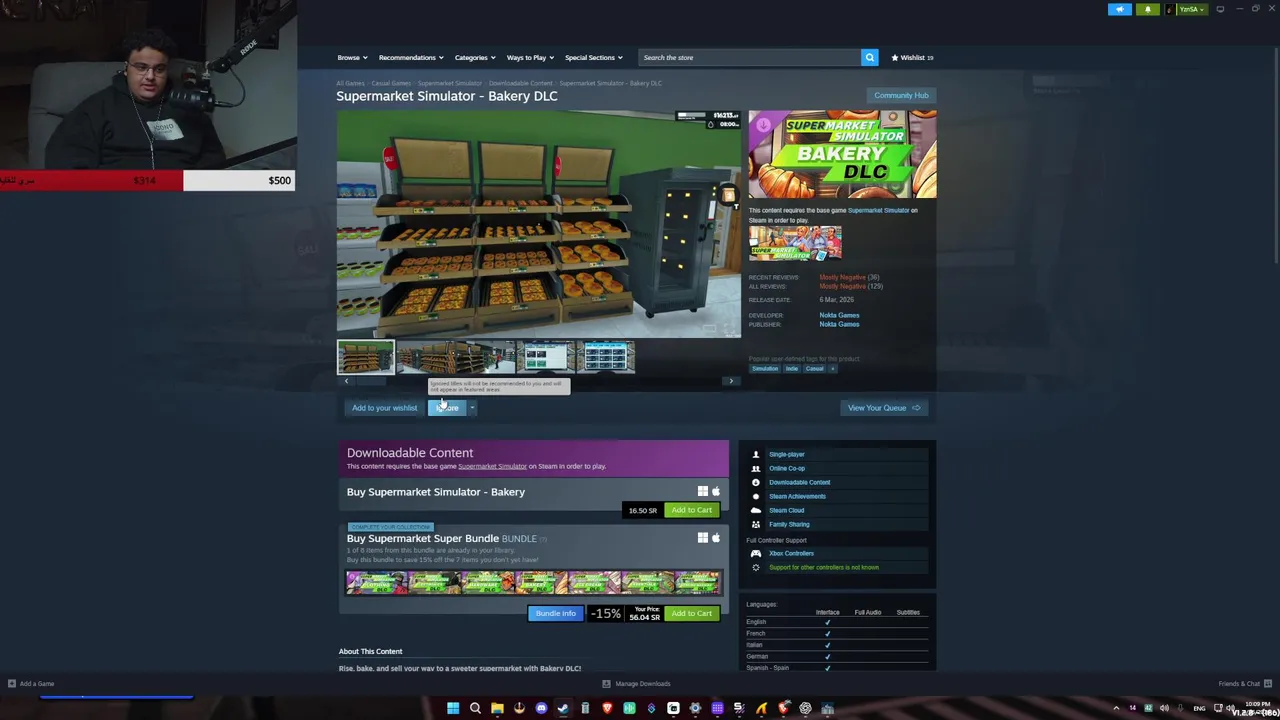Viewport: 1280px width, 720px height.
Task: Expand the Ignore options dropdown arrow
Action: [x=472, y=407]
